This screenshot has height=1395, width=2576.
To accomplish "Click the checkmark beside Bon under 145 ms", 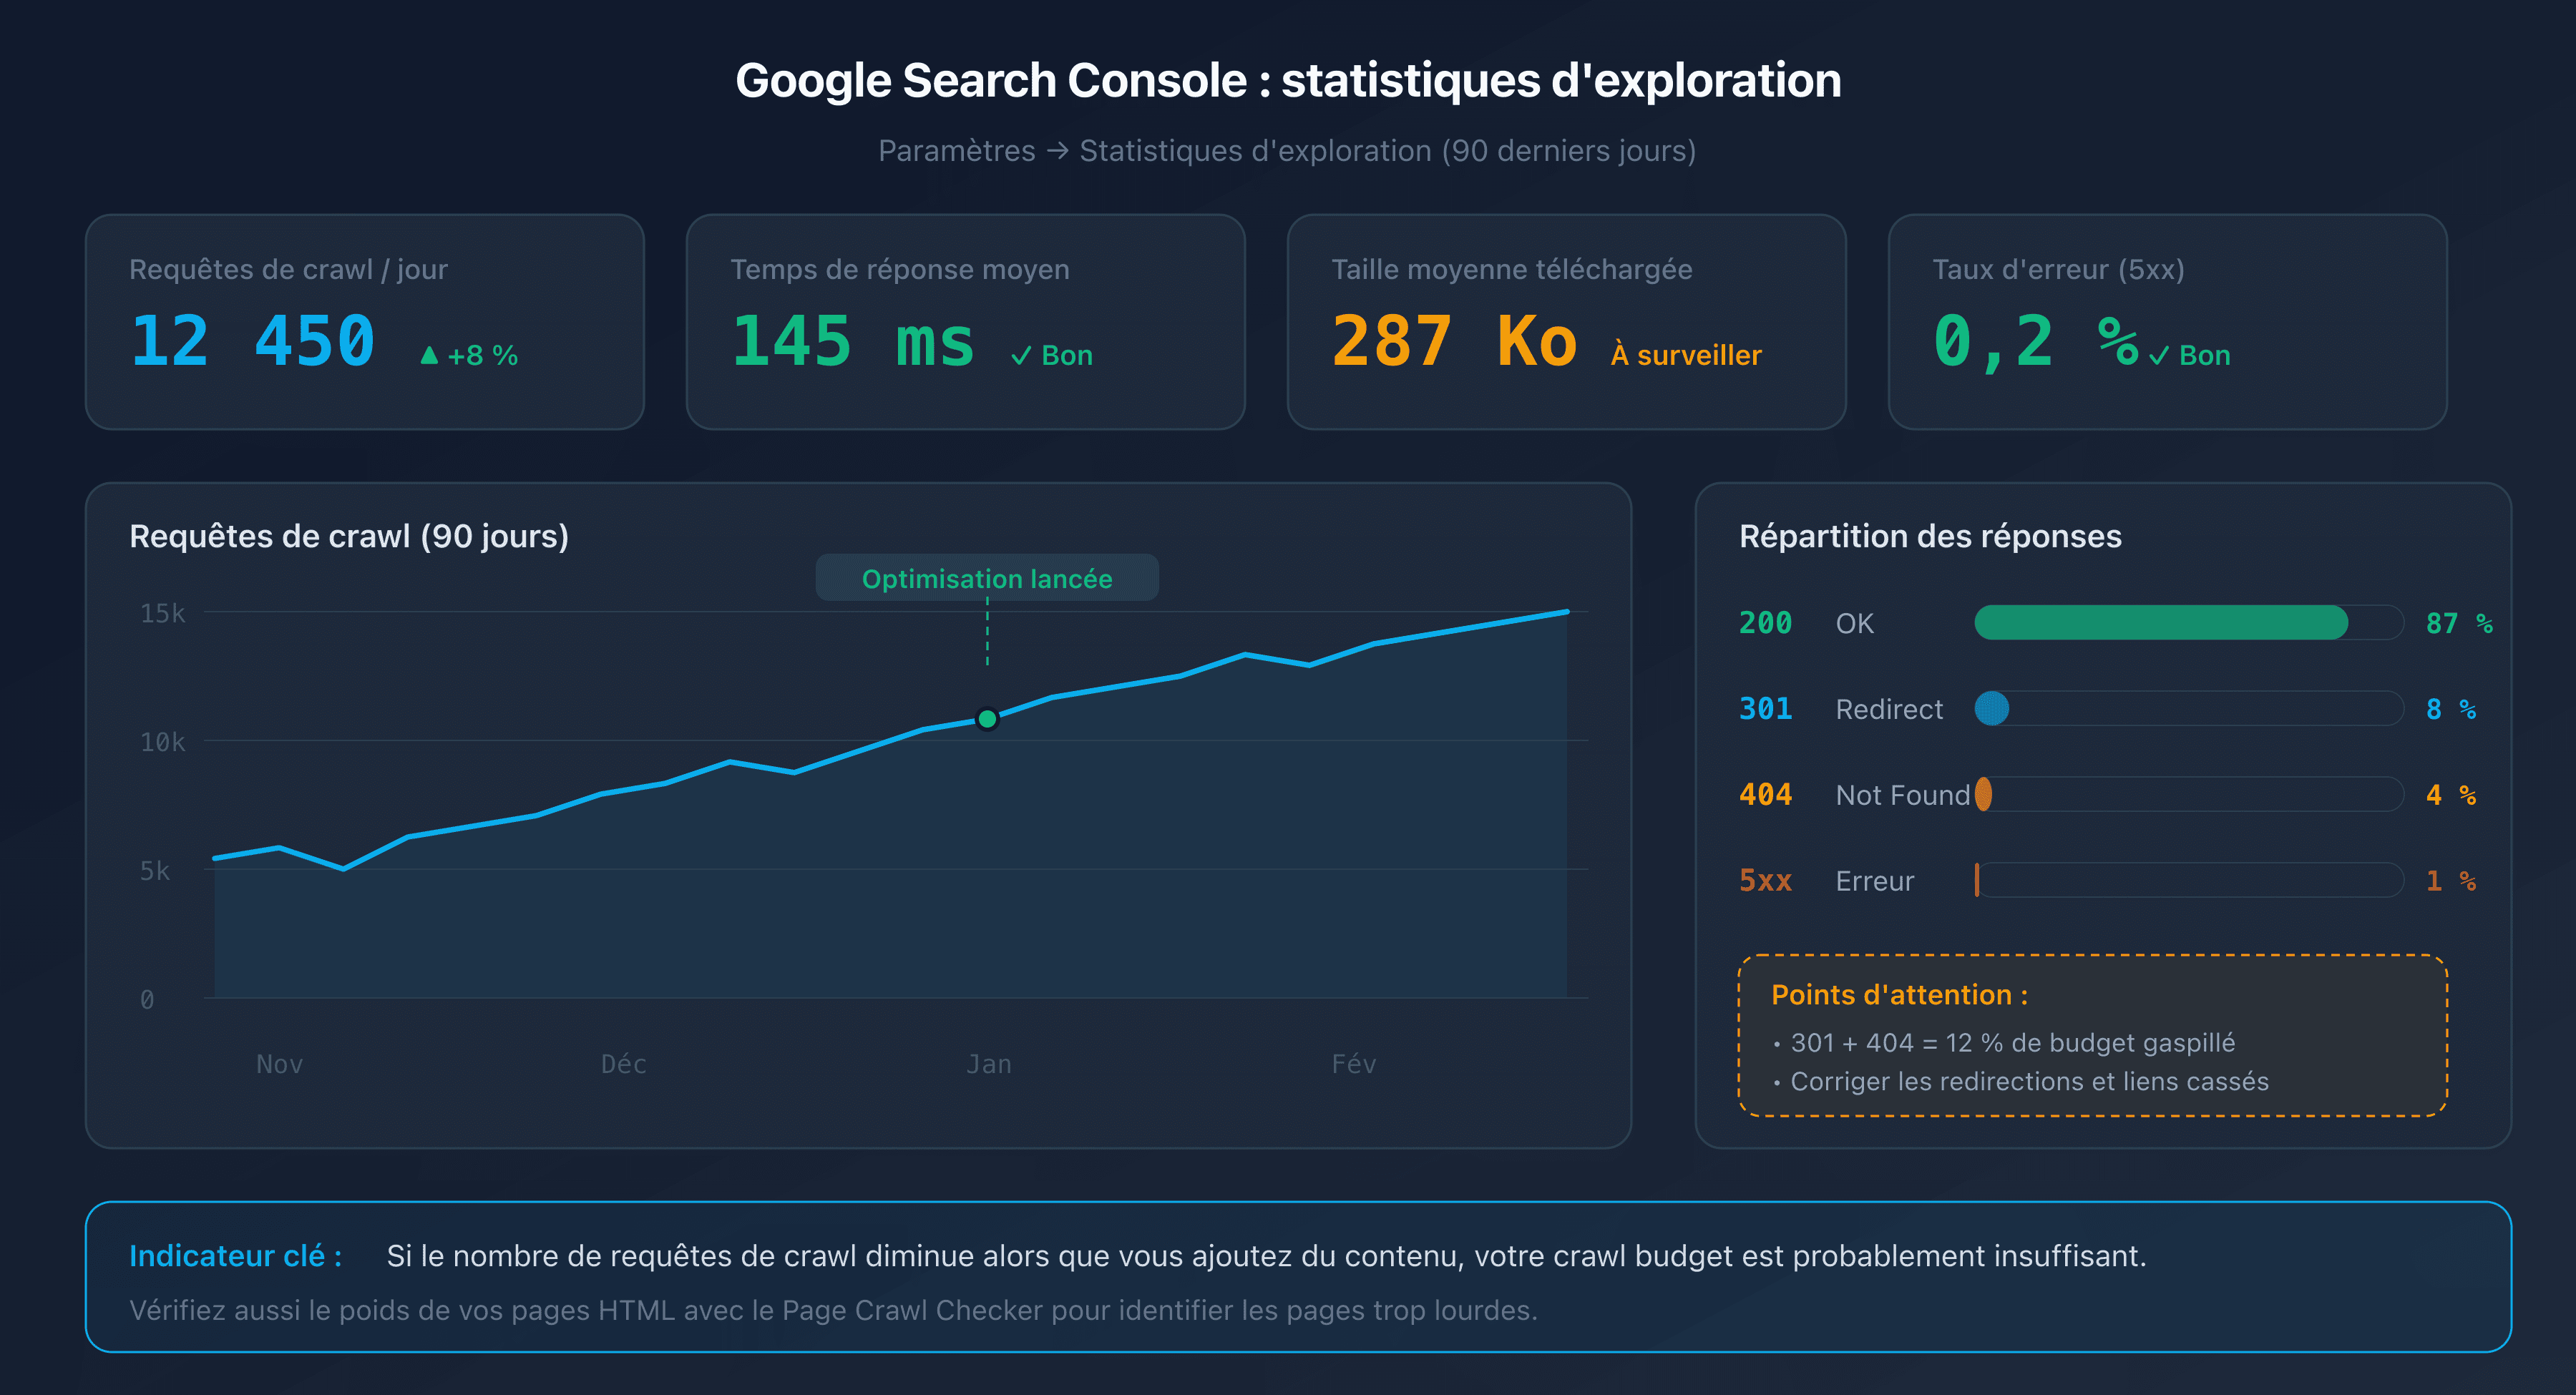I will pyautogui.click(x=1021, y=356).
